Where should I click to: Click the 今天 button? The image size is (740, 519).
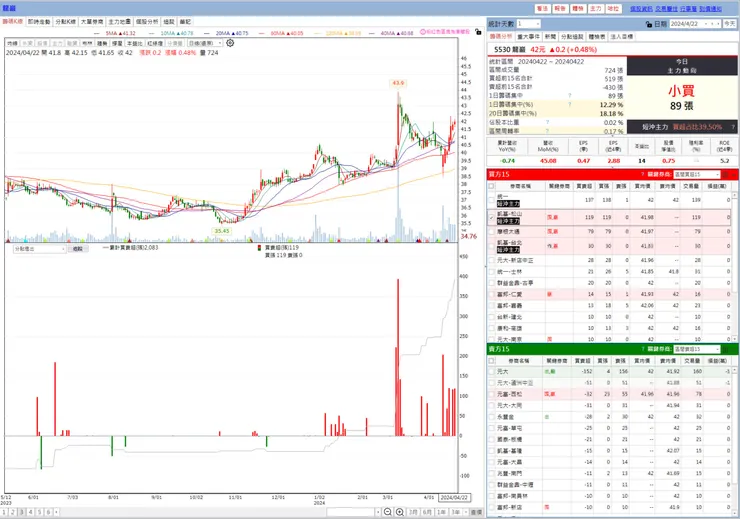[x=730, y=24]
